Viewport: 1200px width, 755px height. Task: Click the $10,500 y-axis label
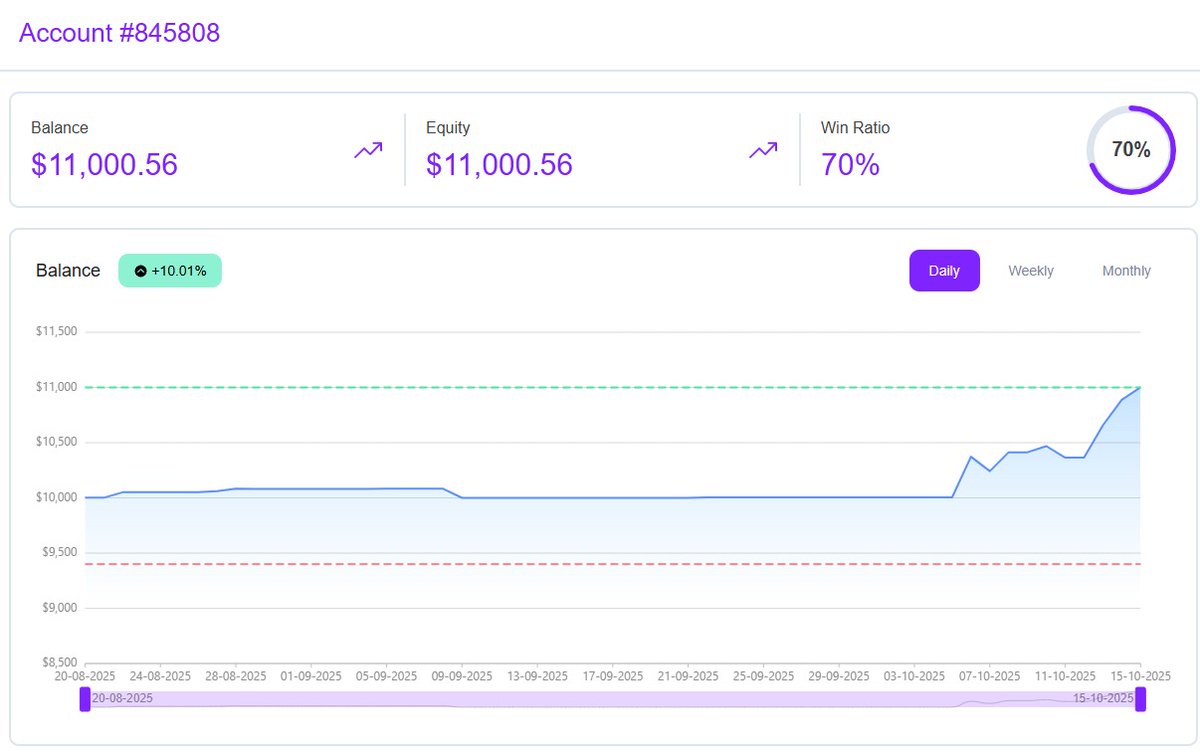click(x=56, y=442)
